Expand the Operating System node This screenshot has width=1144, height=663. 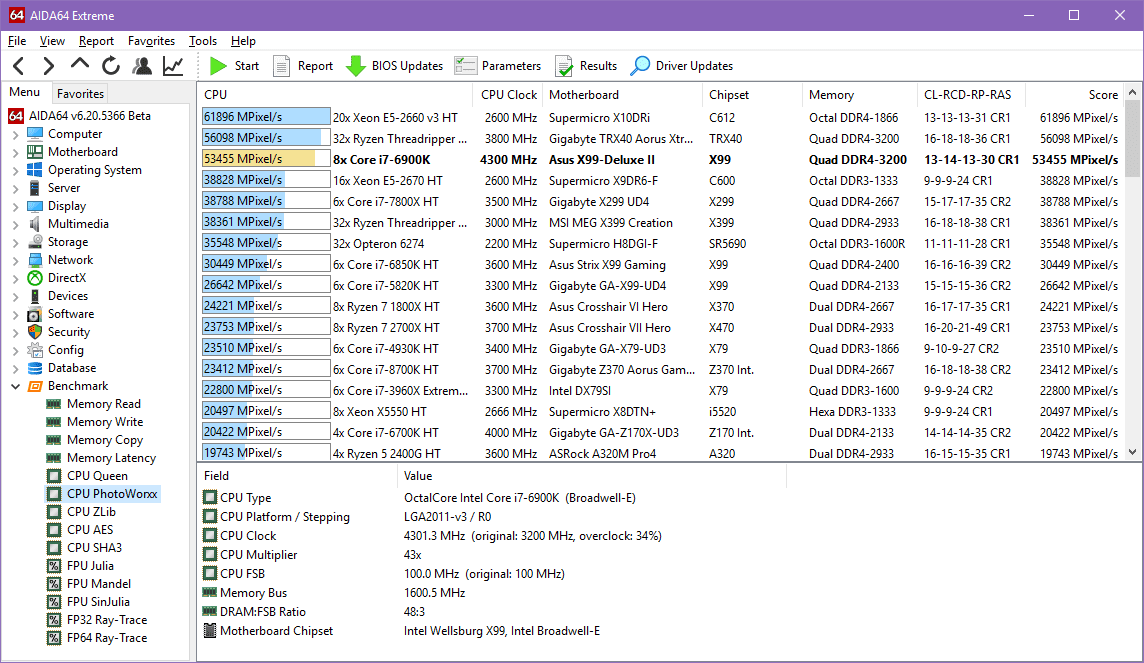click(x=15, y=170)
